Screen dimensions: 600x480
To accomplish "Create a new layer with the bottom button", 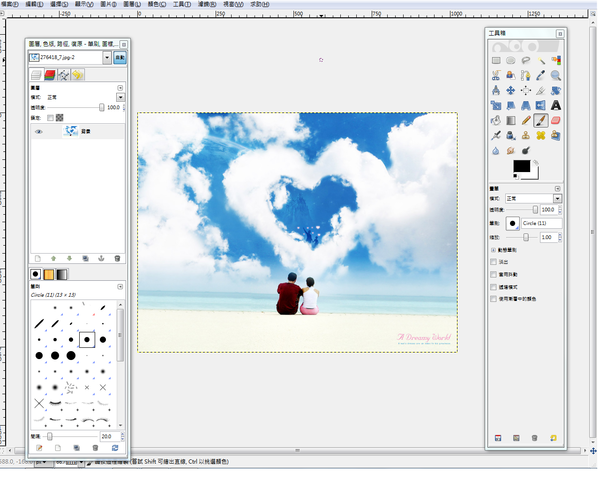I will pos(38,258).
